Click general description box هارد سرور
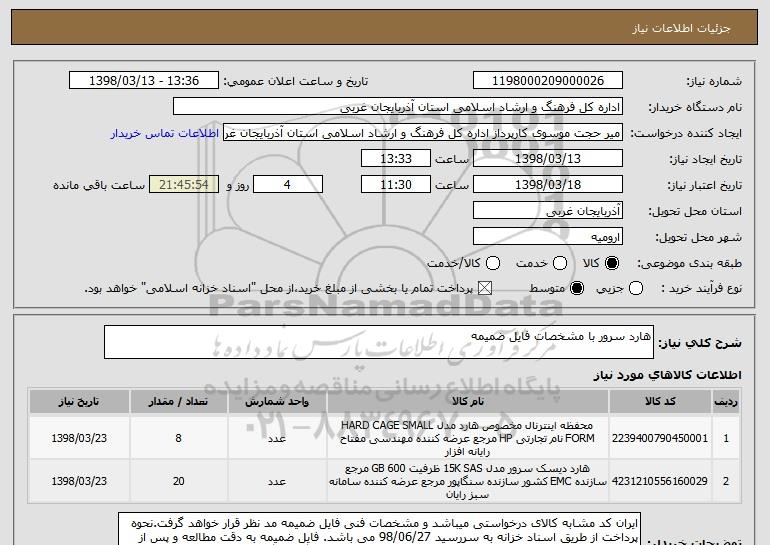The width and height of the screenshot is (770, 545). point(379,342)
